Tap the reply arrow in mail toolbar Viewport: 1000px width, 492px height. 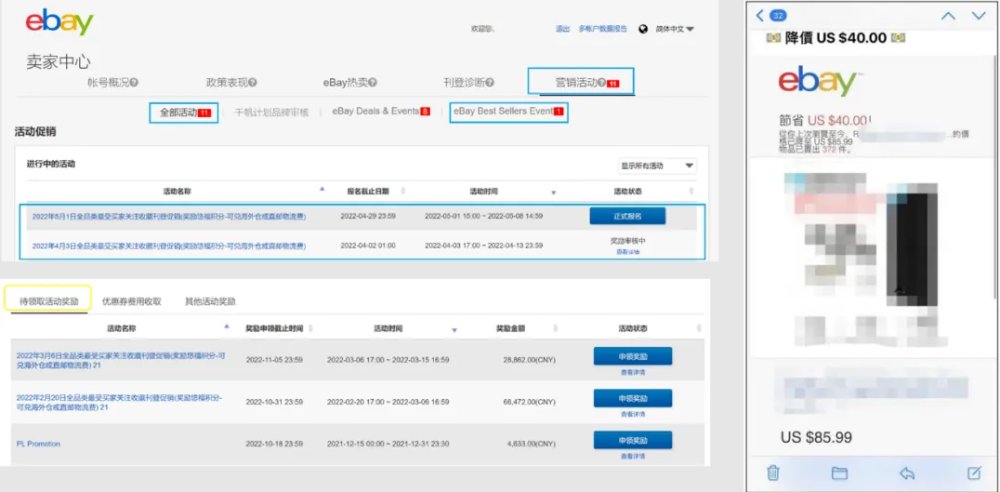click(907, 473)
